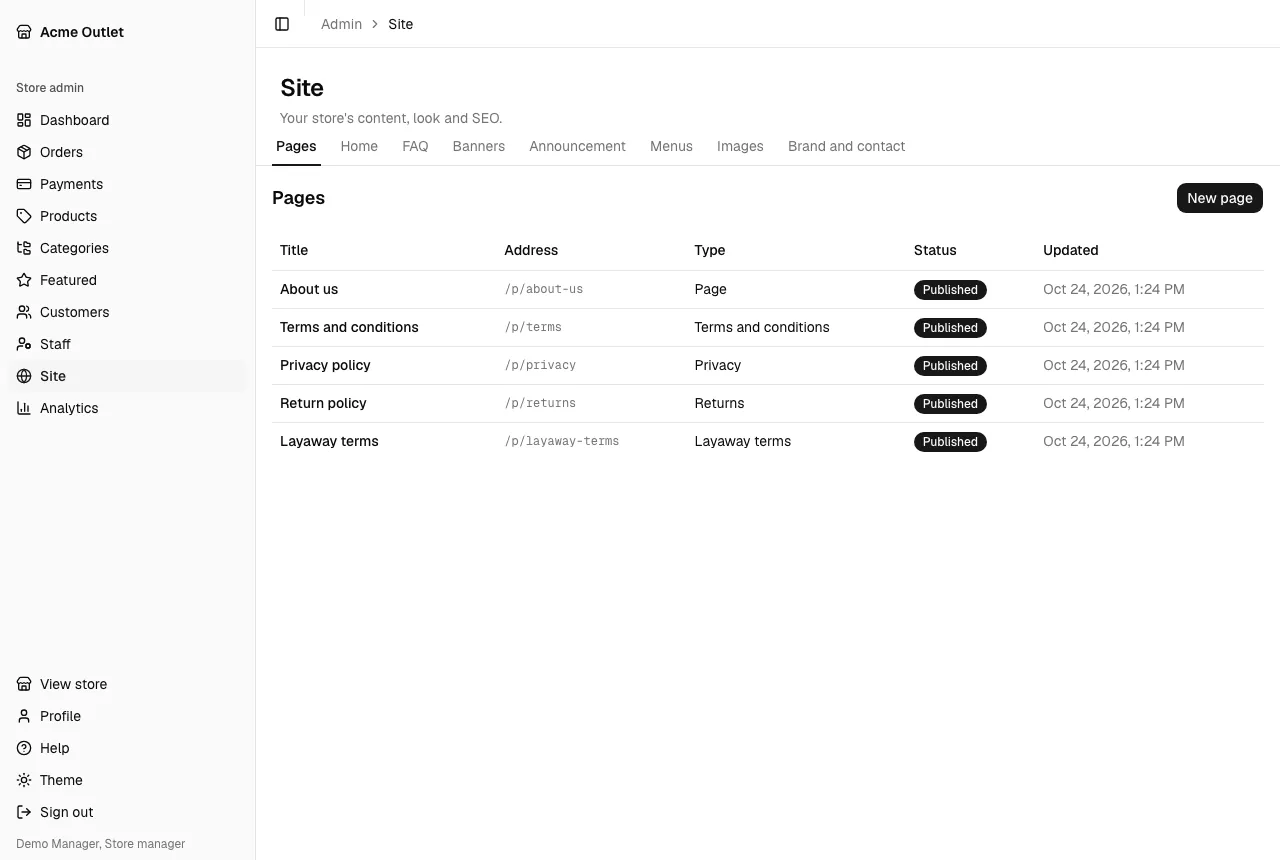1280x860 pixels.
Task: Open the Layaway terms page title
Action: [x=329, y=441]
